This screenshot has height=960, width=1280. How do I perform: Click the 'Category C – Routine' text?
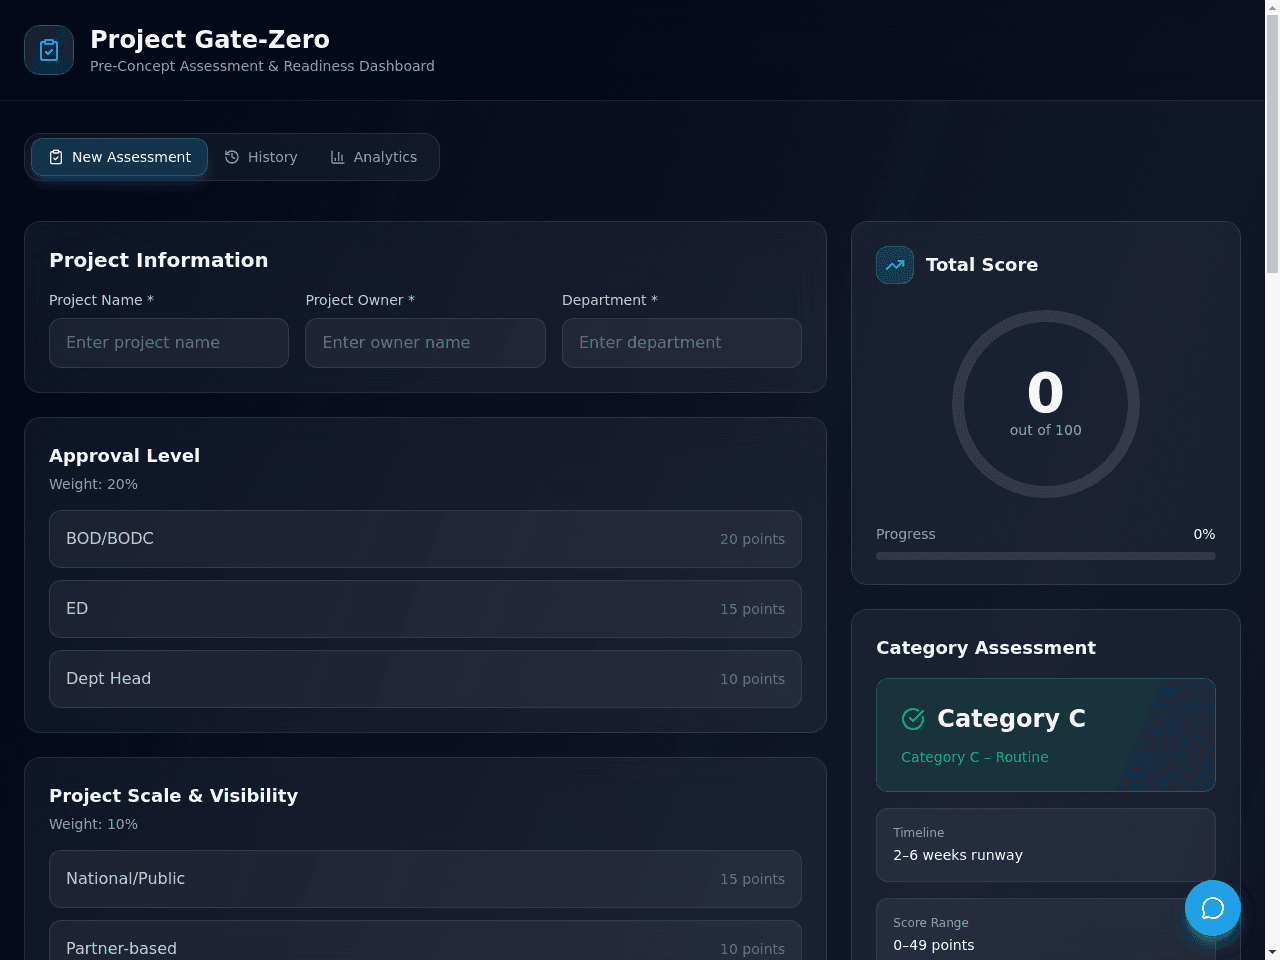tap(975, 757)
